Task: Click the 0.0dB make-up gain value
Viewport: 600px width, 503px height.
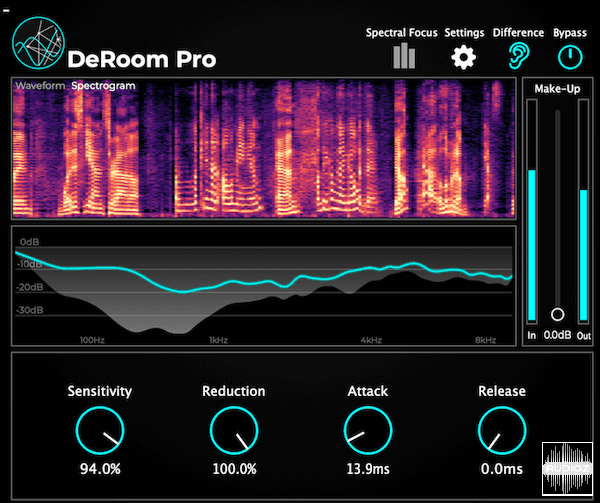Action: pyautogui.click(x=557, y=335)
